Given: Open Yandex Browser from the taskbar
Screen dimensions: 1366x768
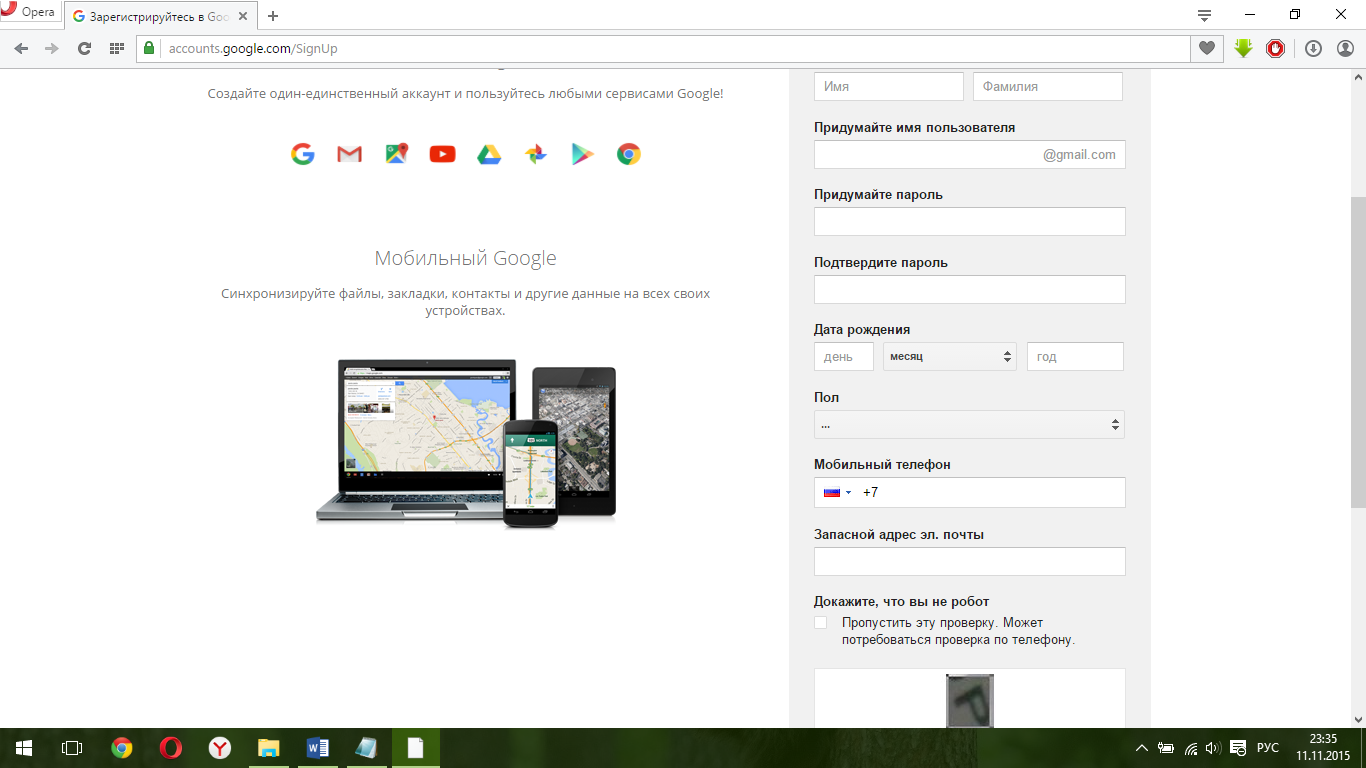Looking at the screenshot, I should pyautogui.click(x=220, y=748).
